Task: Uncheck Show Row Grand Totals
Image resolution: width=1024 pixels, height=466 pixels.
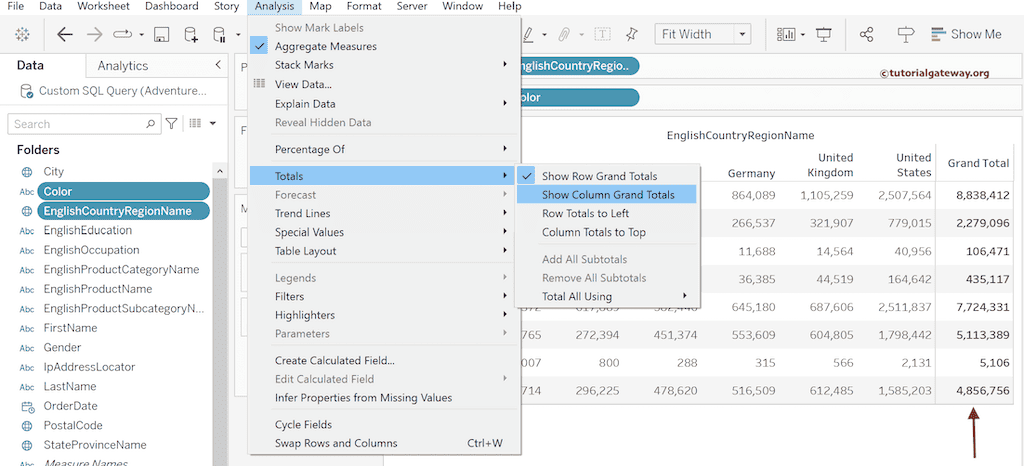Action: (x=600, y=176)
